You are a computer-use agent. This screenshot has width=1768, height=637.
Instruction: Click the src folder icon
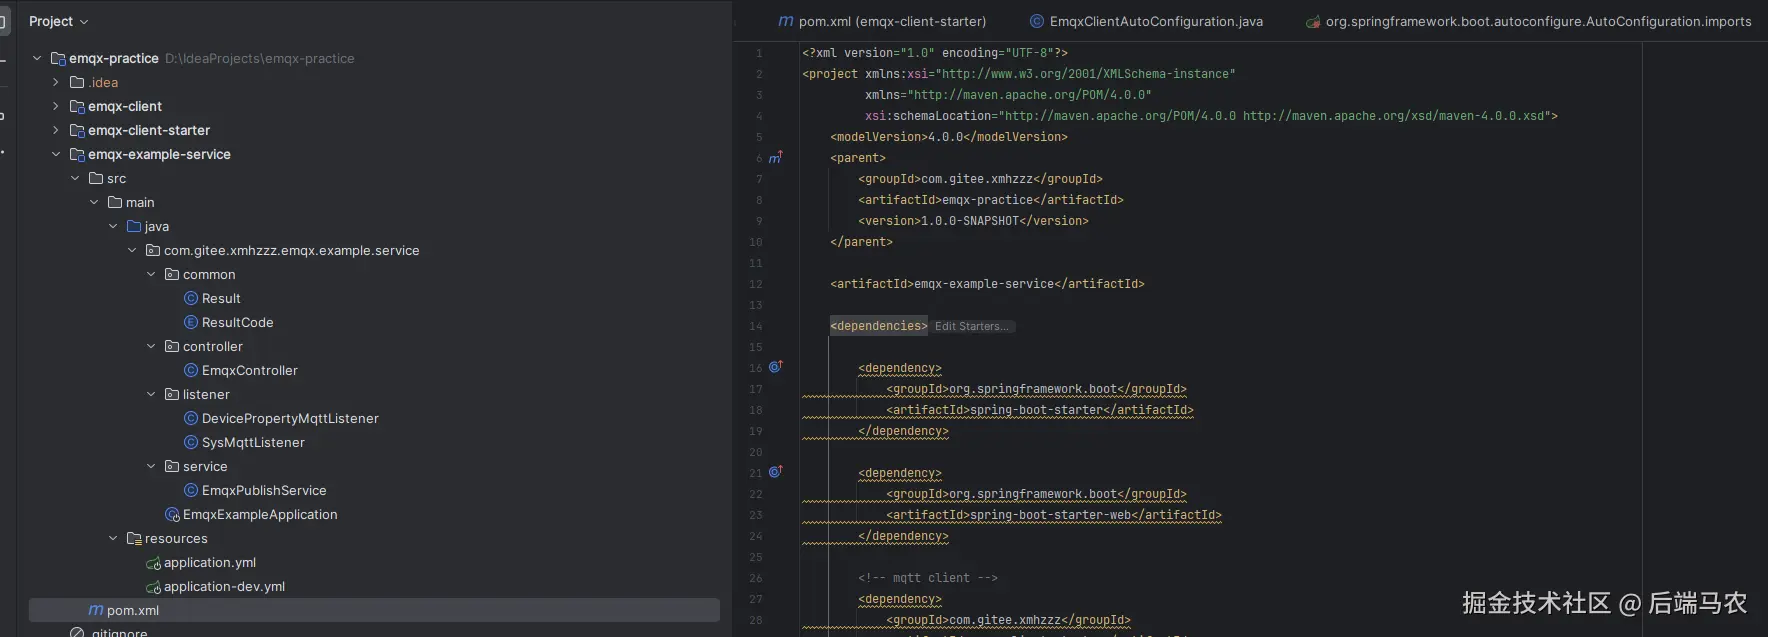(96, 178)
